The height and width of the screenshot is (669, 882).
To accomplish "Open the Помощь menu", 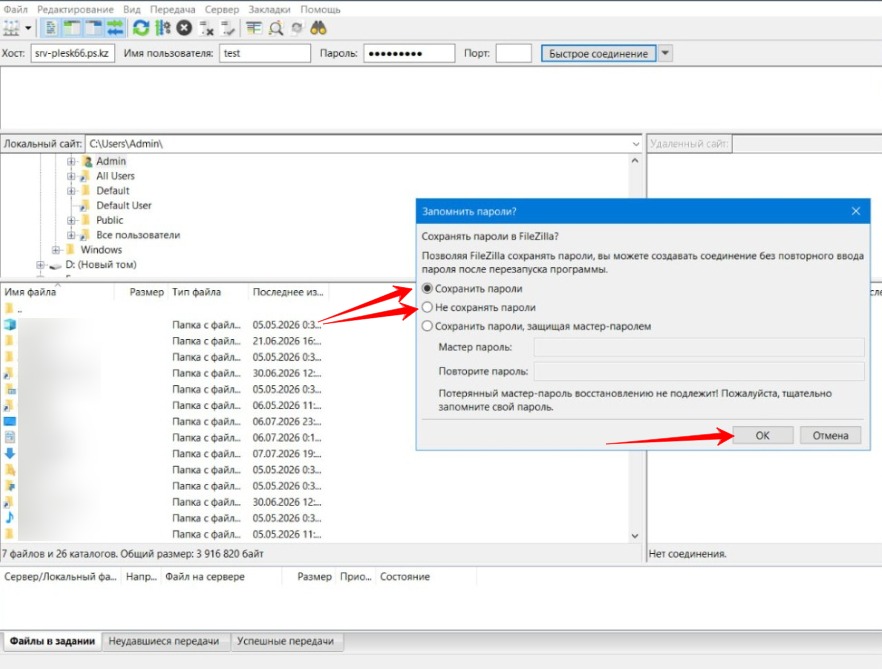I will coord(320,10).
